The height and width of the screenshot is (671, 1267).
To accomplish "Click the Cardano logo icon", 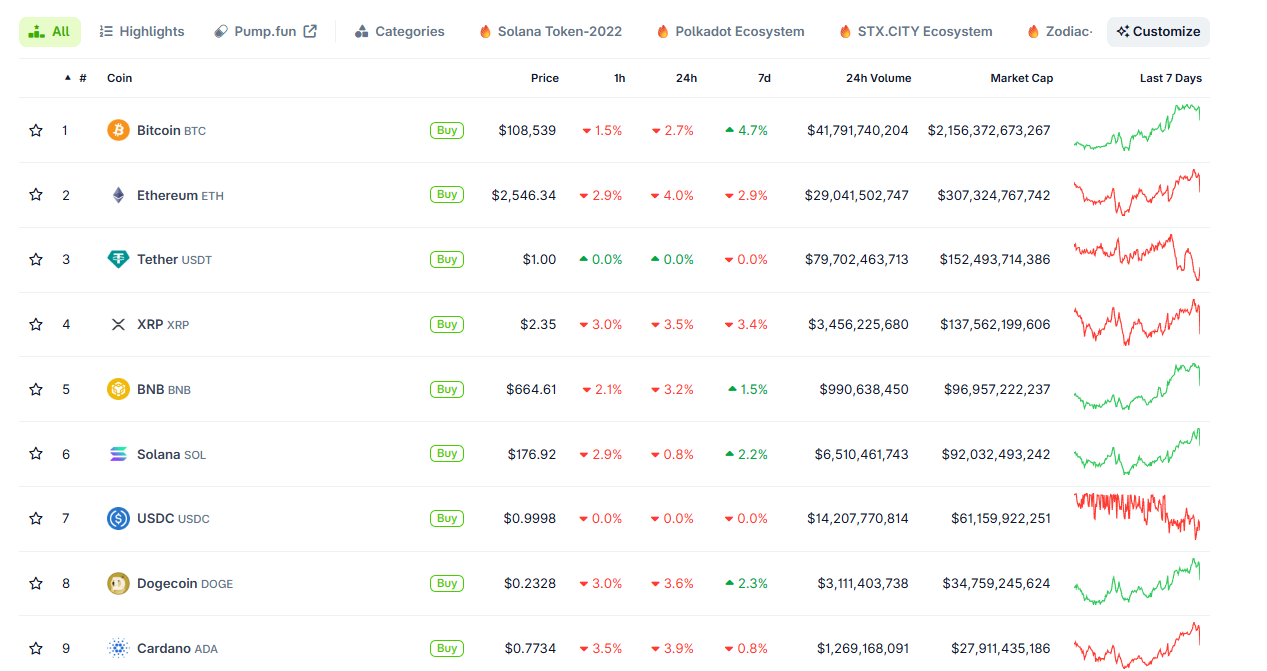I will tap(118, 648).
